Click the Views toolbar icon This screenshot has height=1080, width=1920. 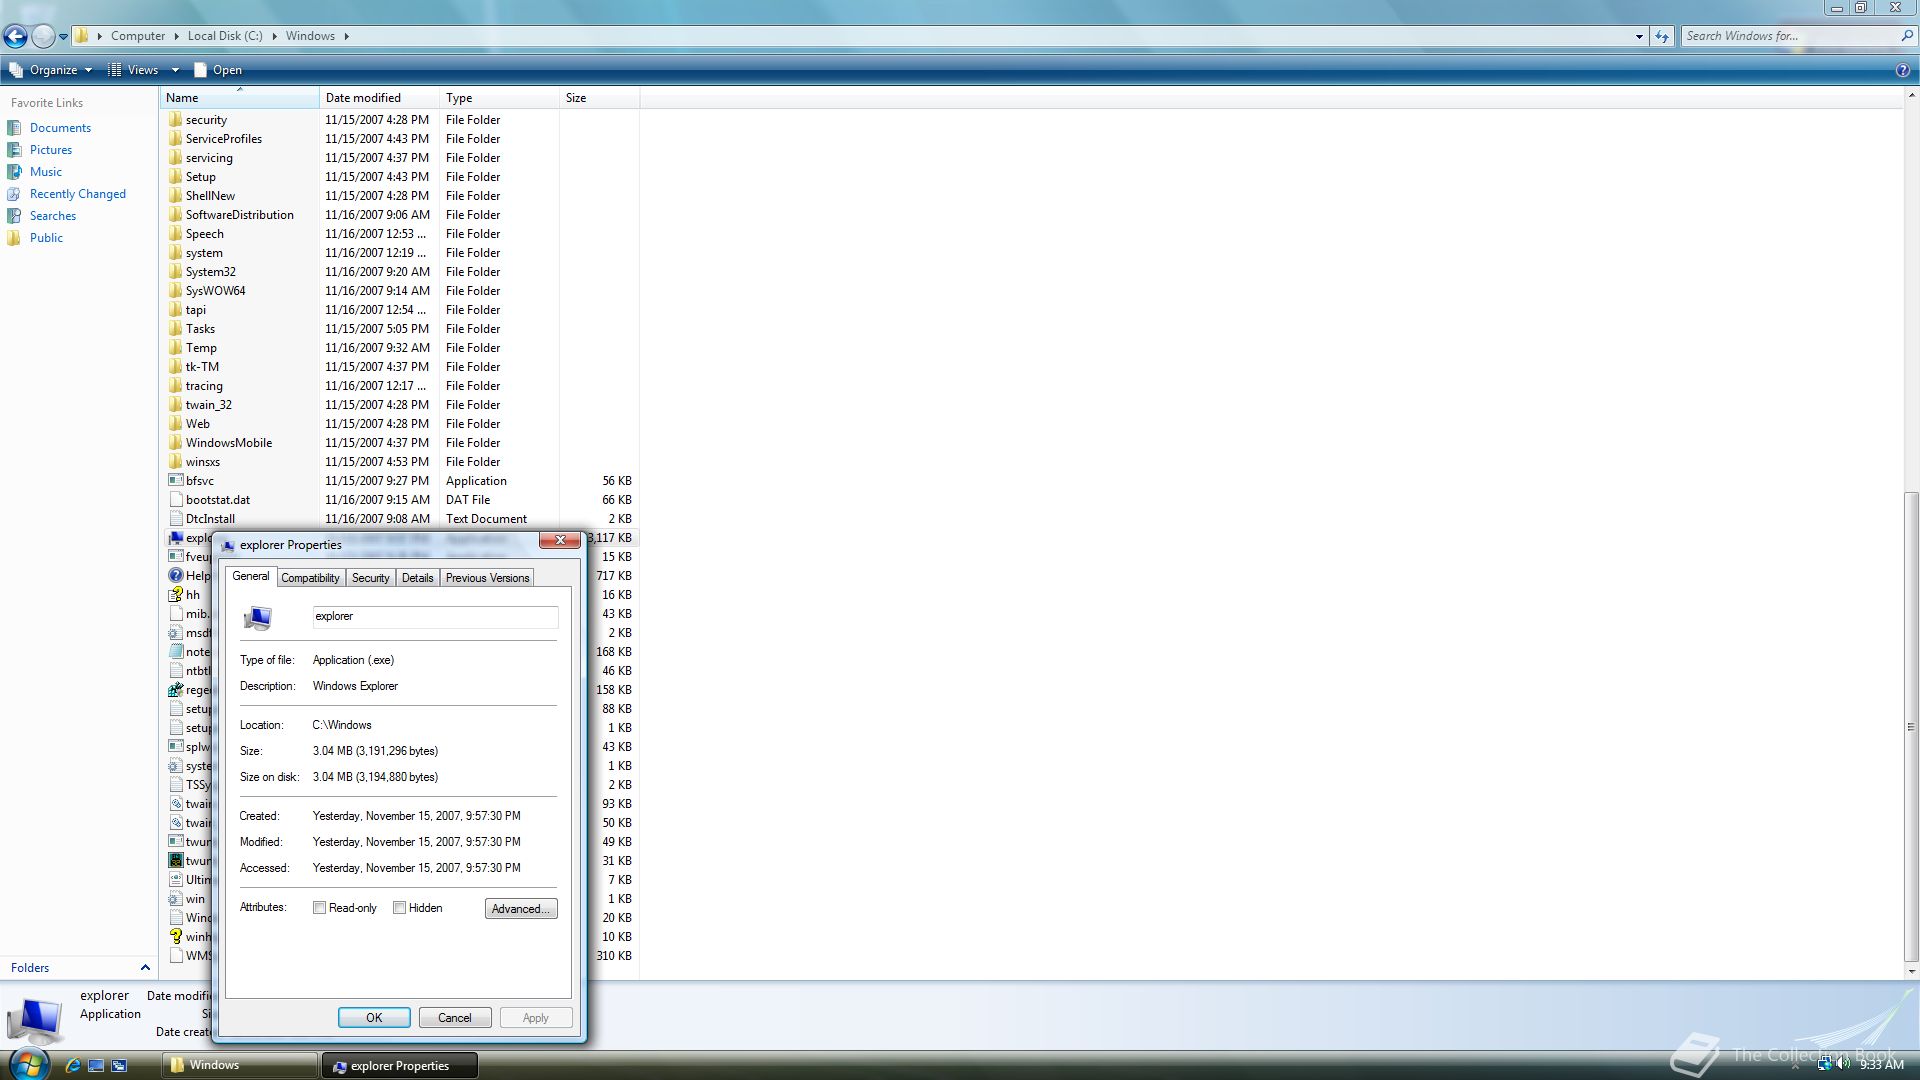[x=115, y=70]
